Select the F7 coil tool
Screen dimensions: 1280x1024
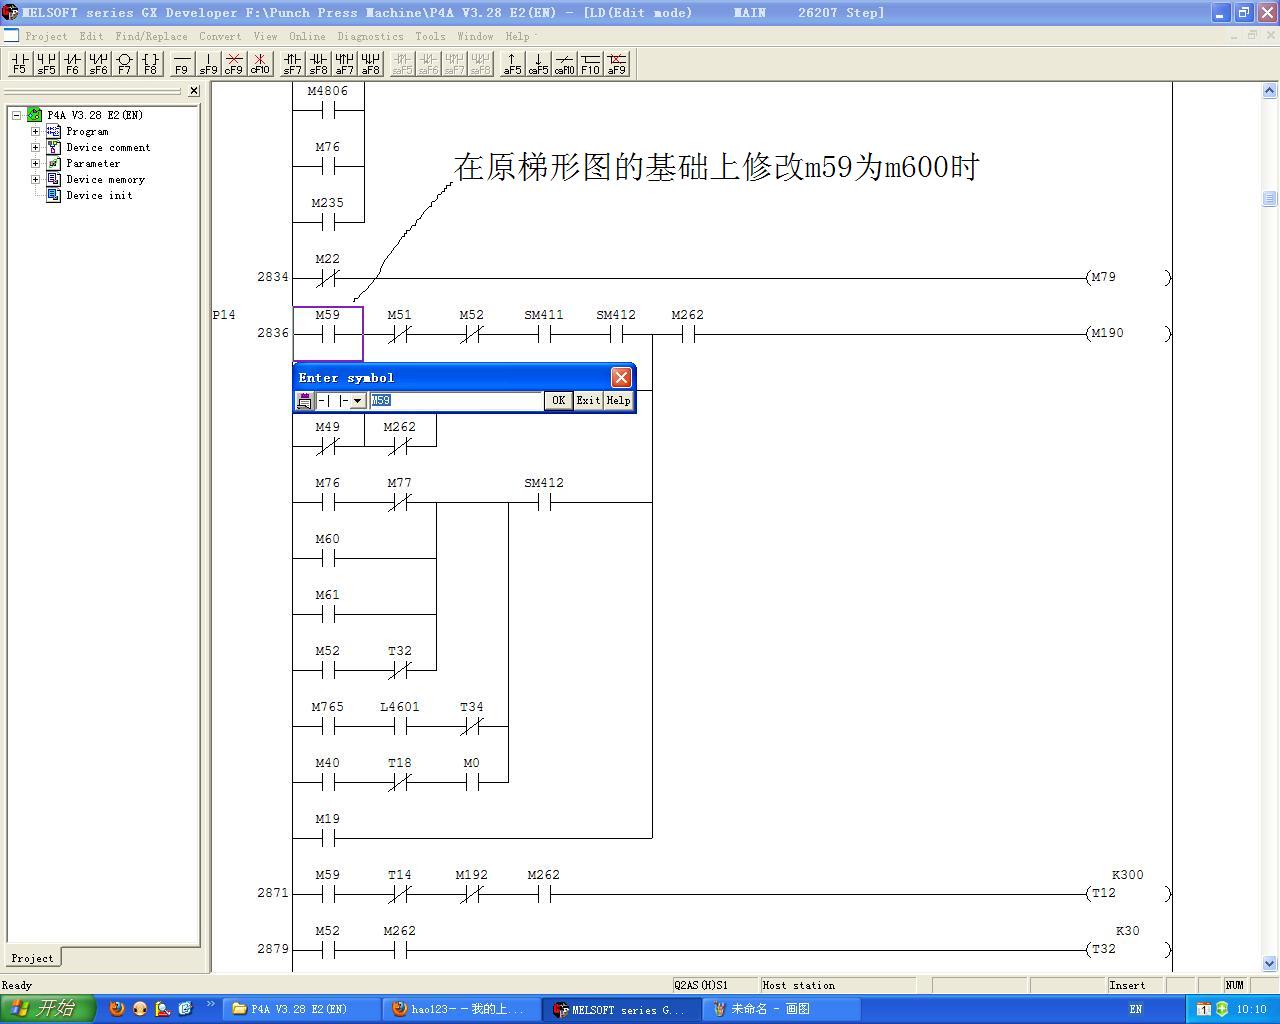point(124,64)
